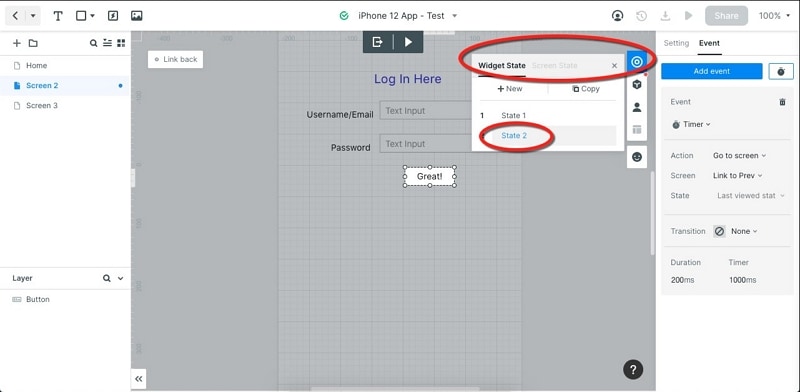The width and height of the screenshot is (800, 392).
Task: Click the Add event button
Action: (712, 71)
